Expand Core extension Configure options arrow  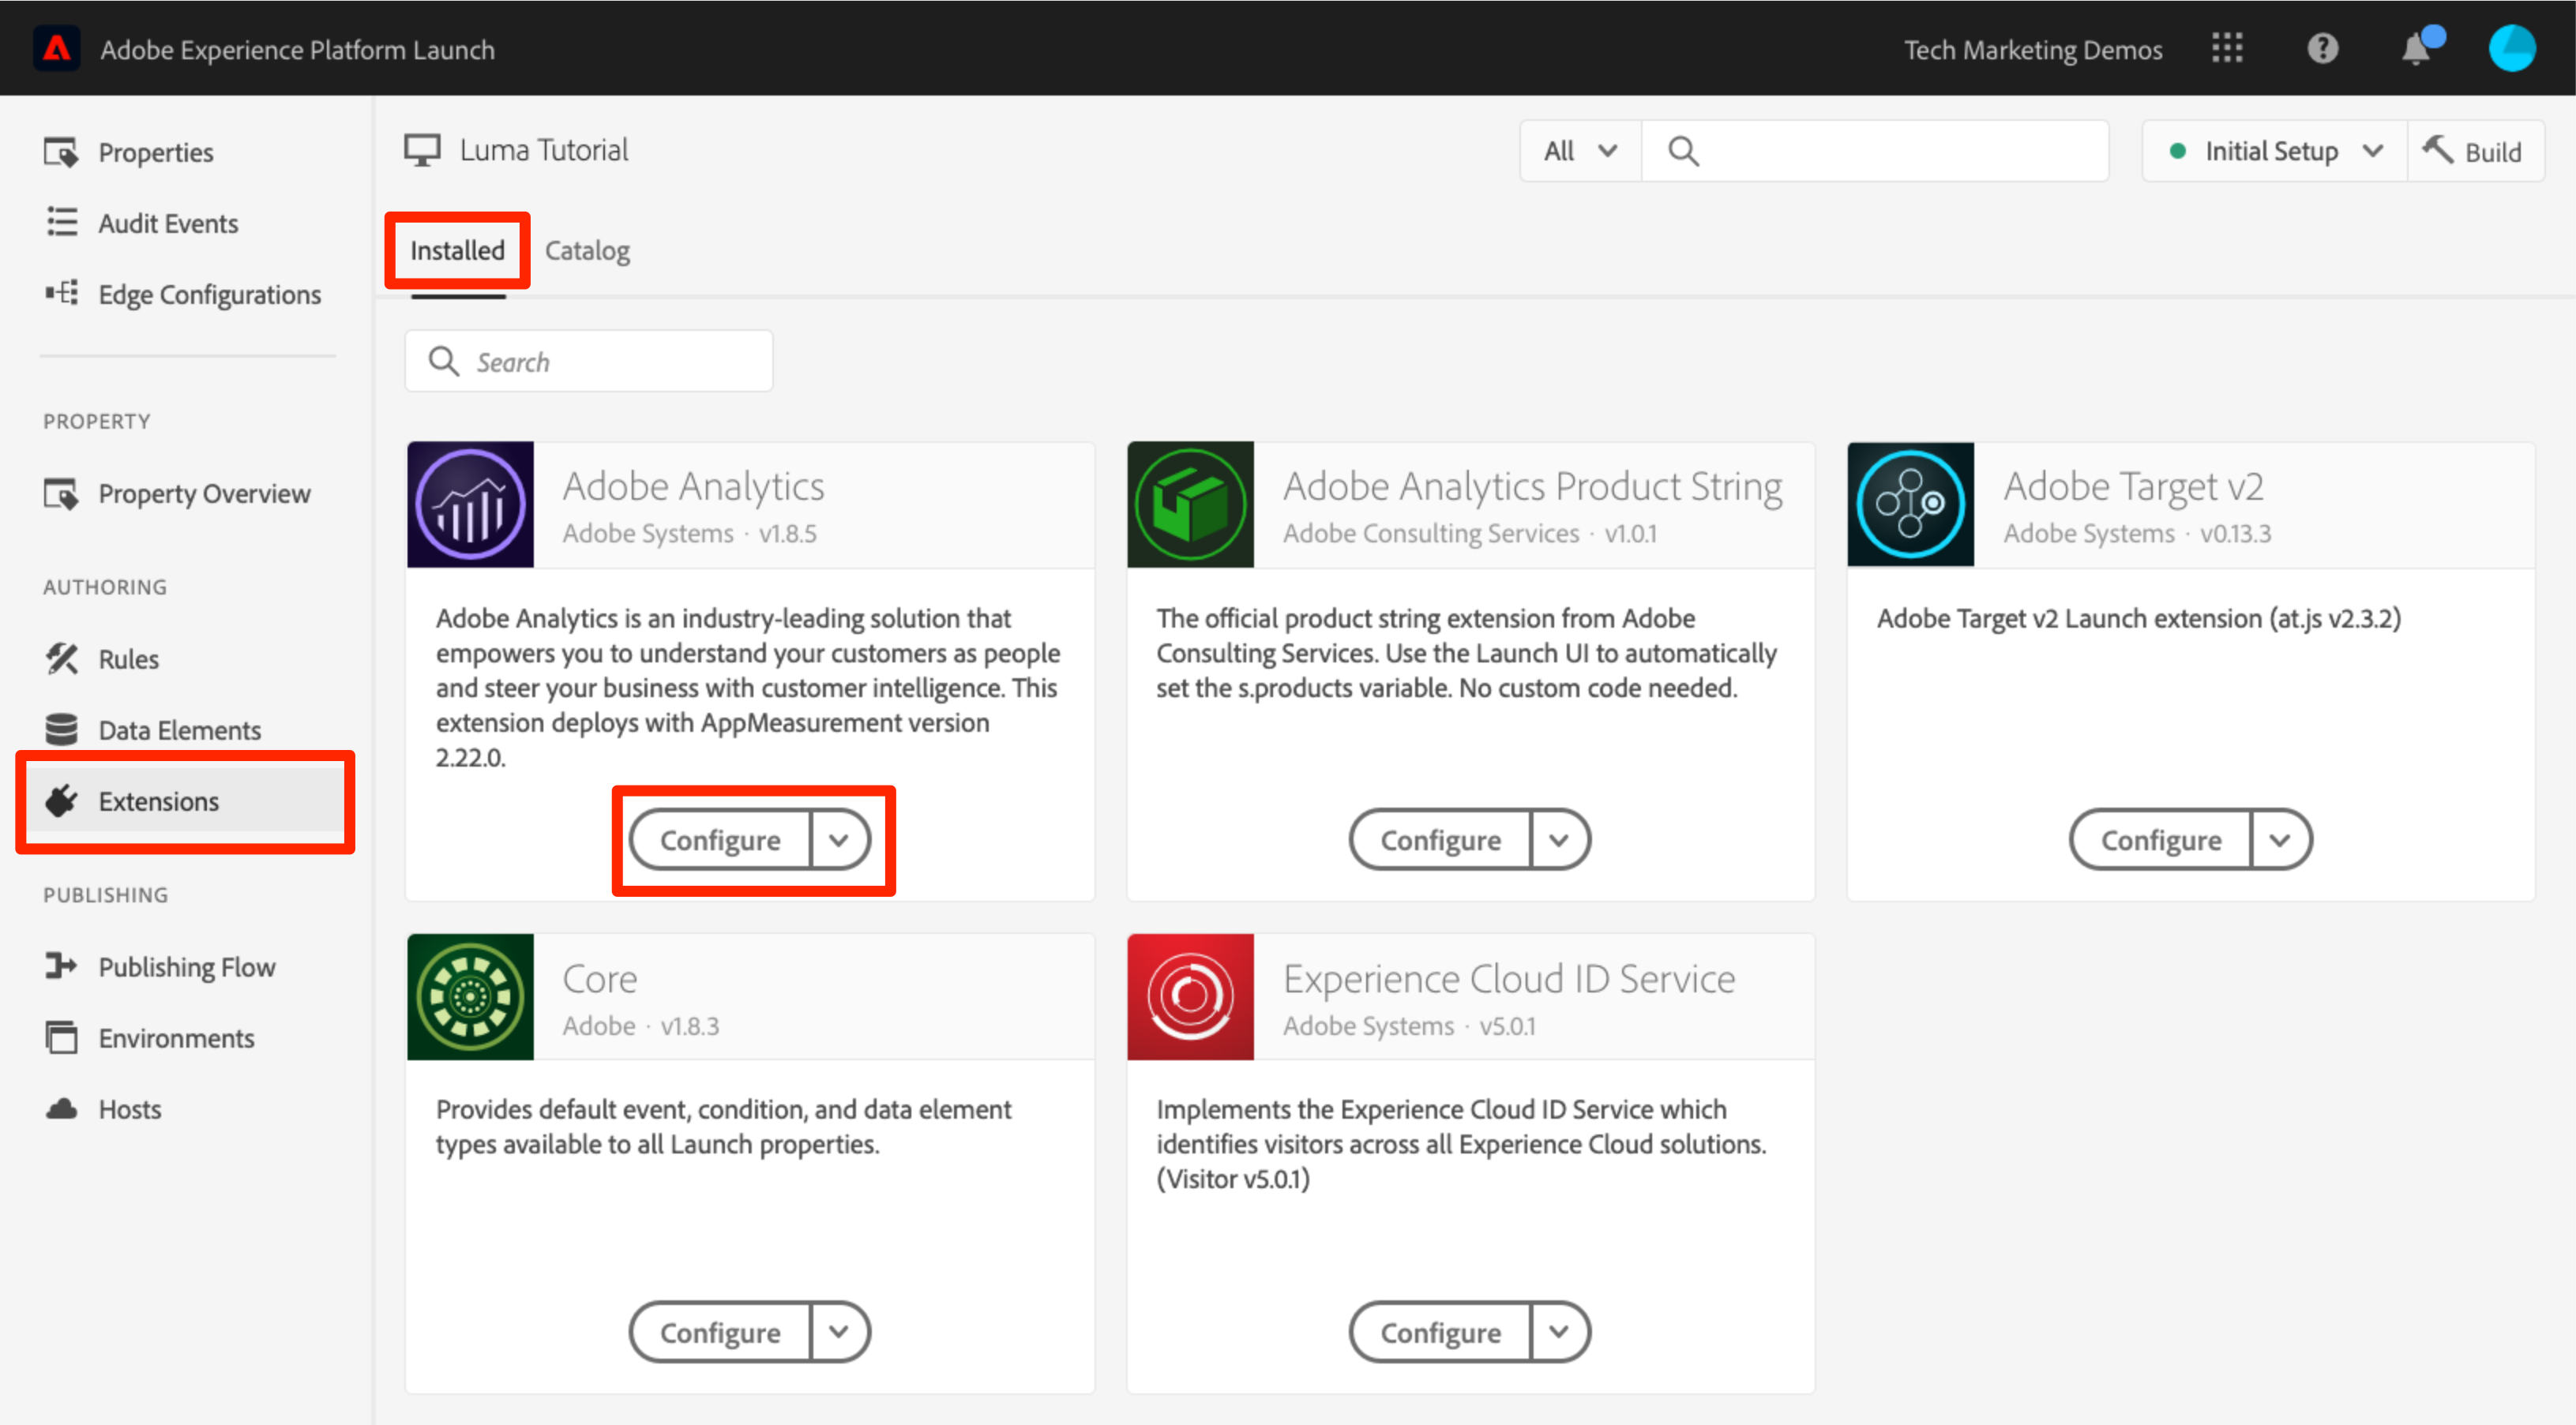click(839, 1332)
